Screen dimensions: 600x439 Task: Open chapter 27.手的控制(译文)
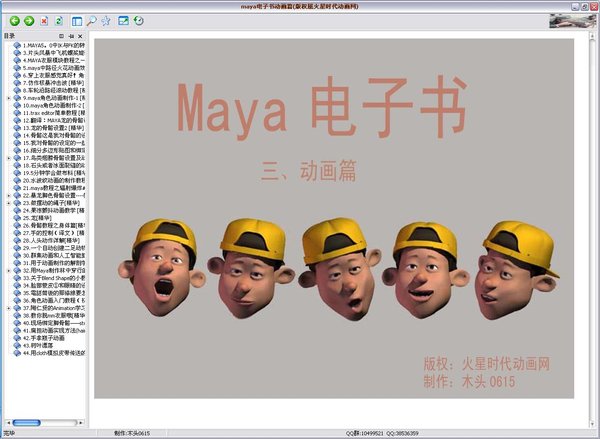54,233
